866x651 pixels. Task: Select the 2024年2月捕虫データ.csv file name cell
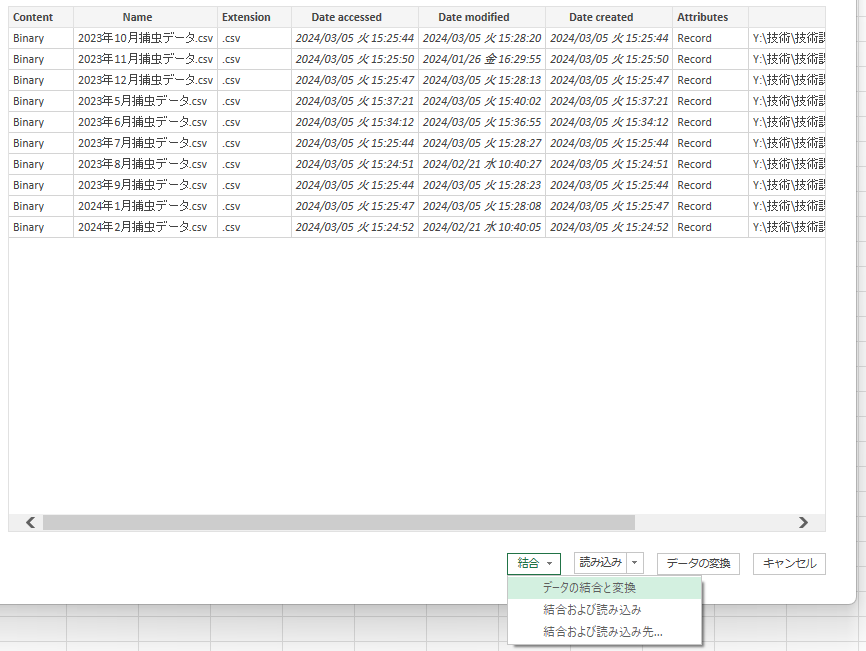(x=145, y=227)
